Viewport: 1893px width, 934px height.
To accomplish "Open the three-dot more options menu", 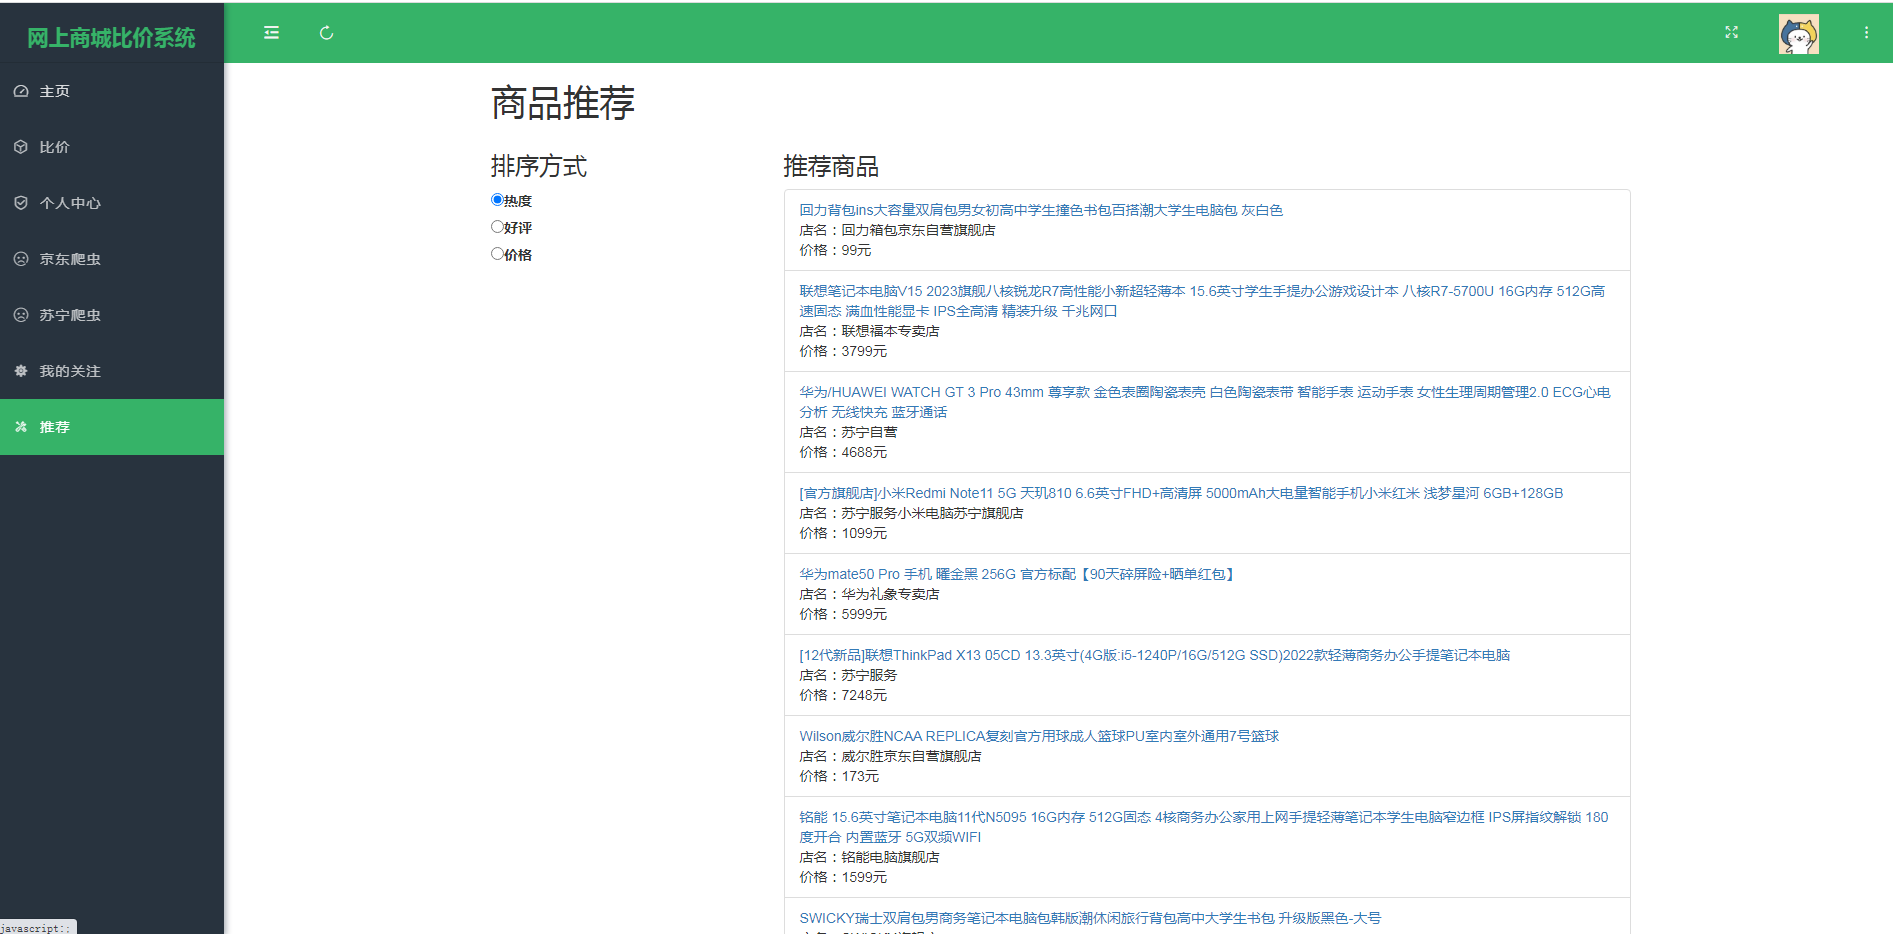I will point(1866,33).
